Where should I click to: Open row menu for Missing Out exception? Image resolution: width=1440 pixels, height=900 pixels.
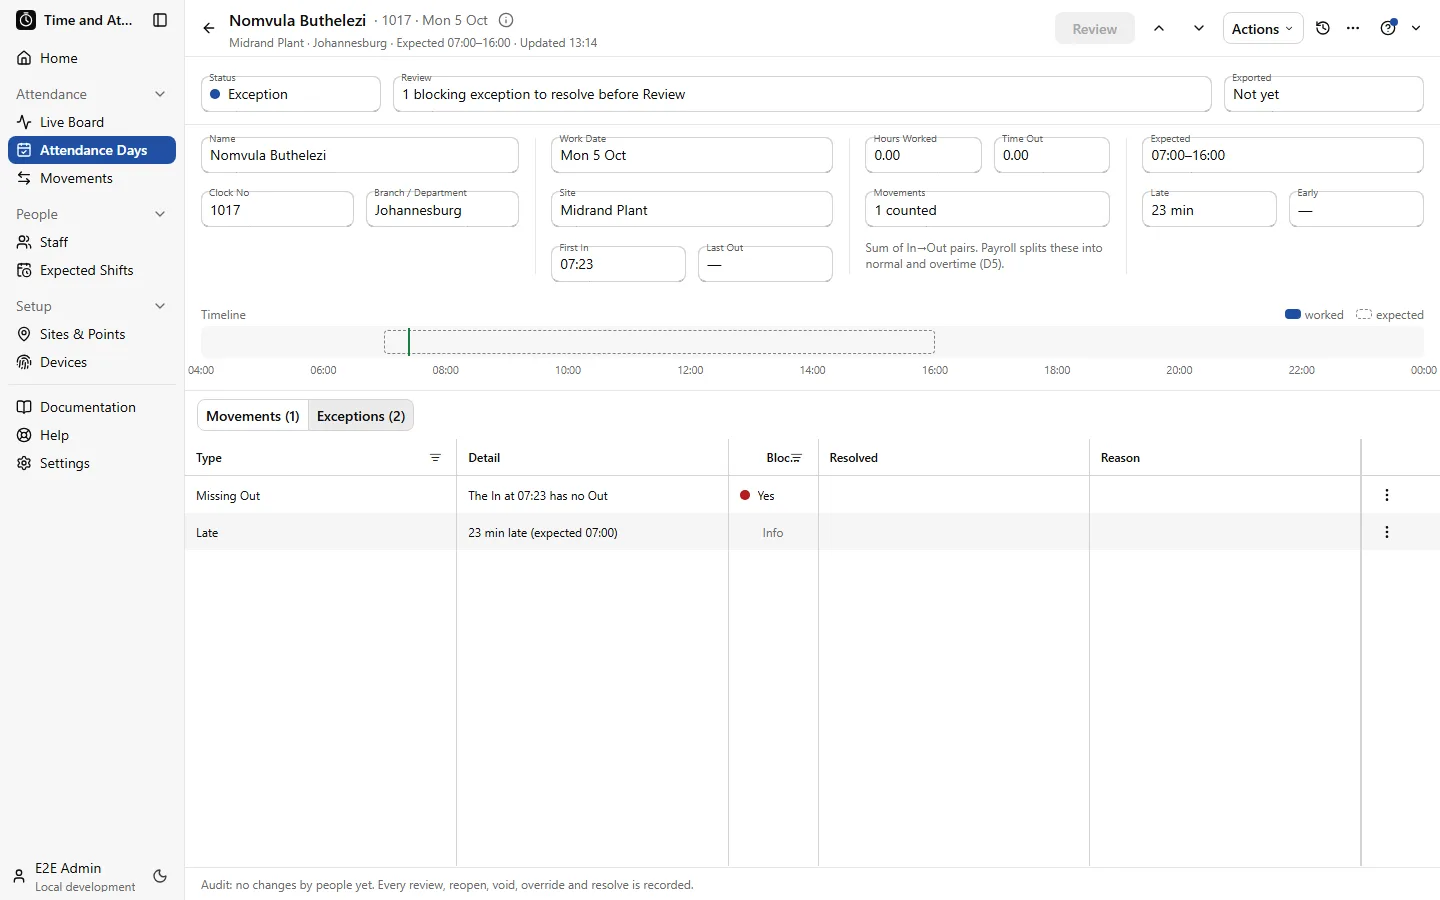click(x=1387, y=495)
